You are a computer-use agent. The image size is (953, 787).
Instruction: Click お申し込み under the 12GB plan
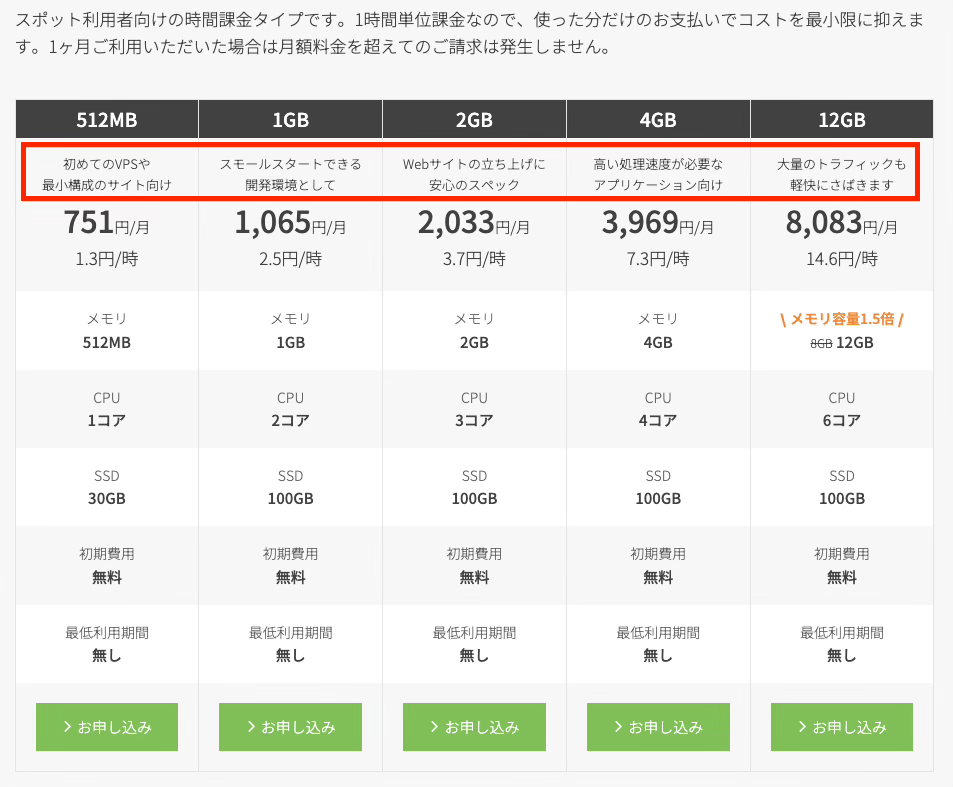click(x=841, y=727)
